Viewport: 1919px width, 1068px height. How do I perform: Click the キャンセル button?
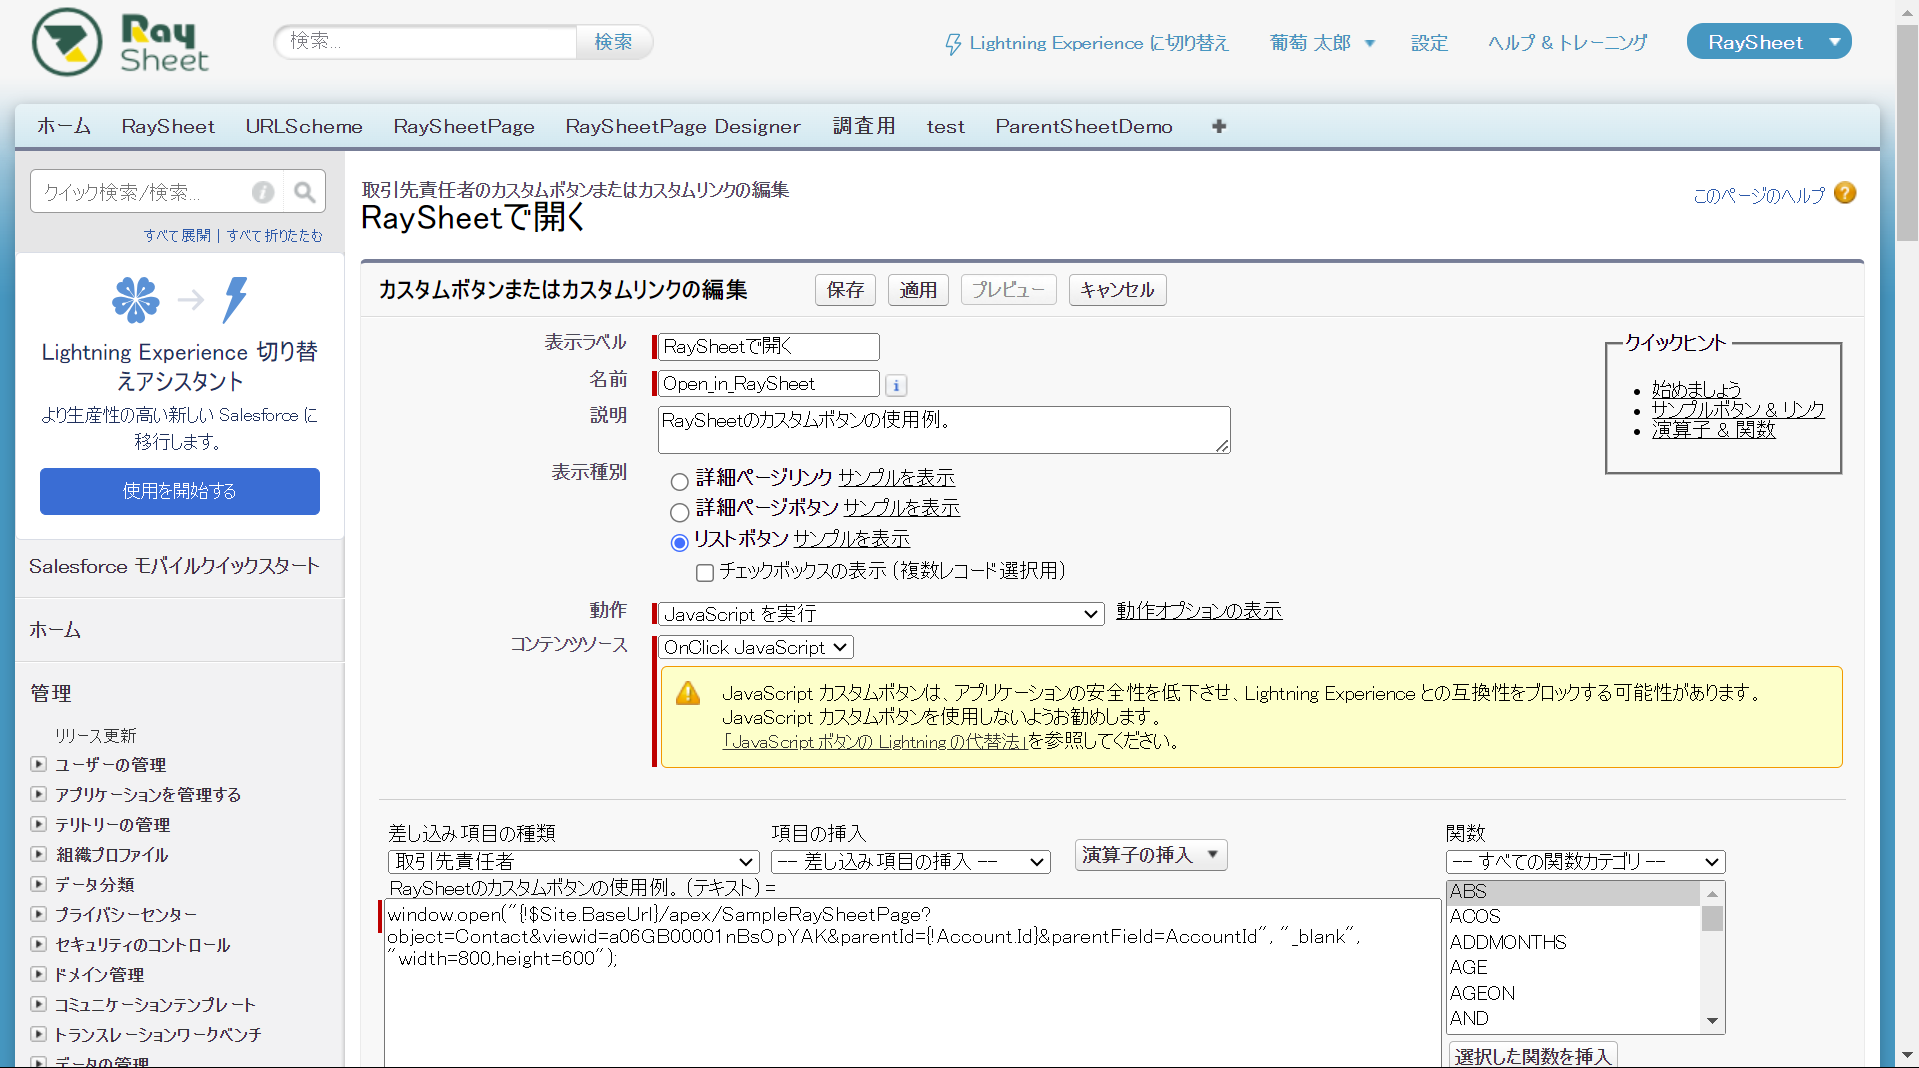tap(1117, 290)
